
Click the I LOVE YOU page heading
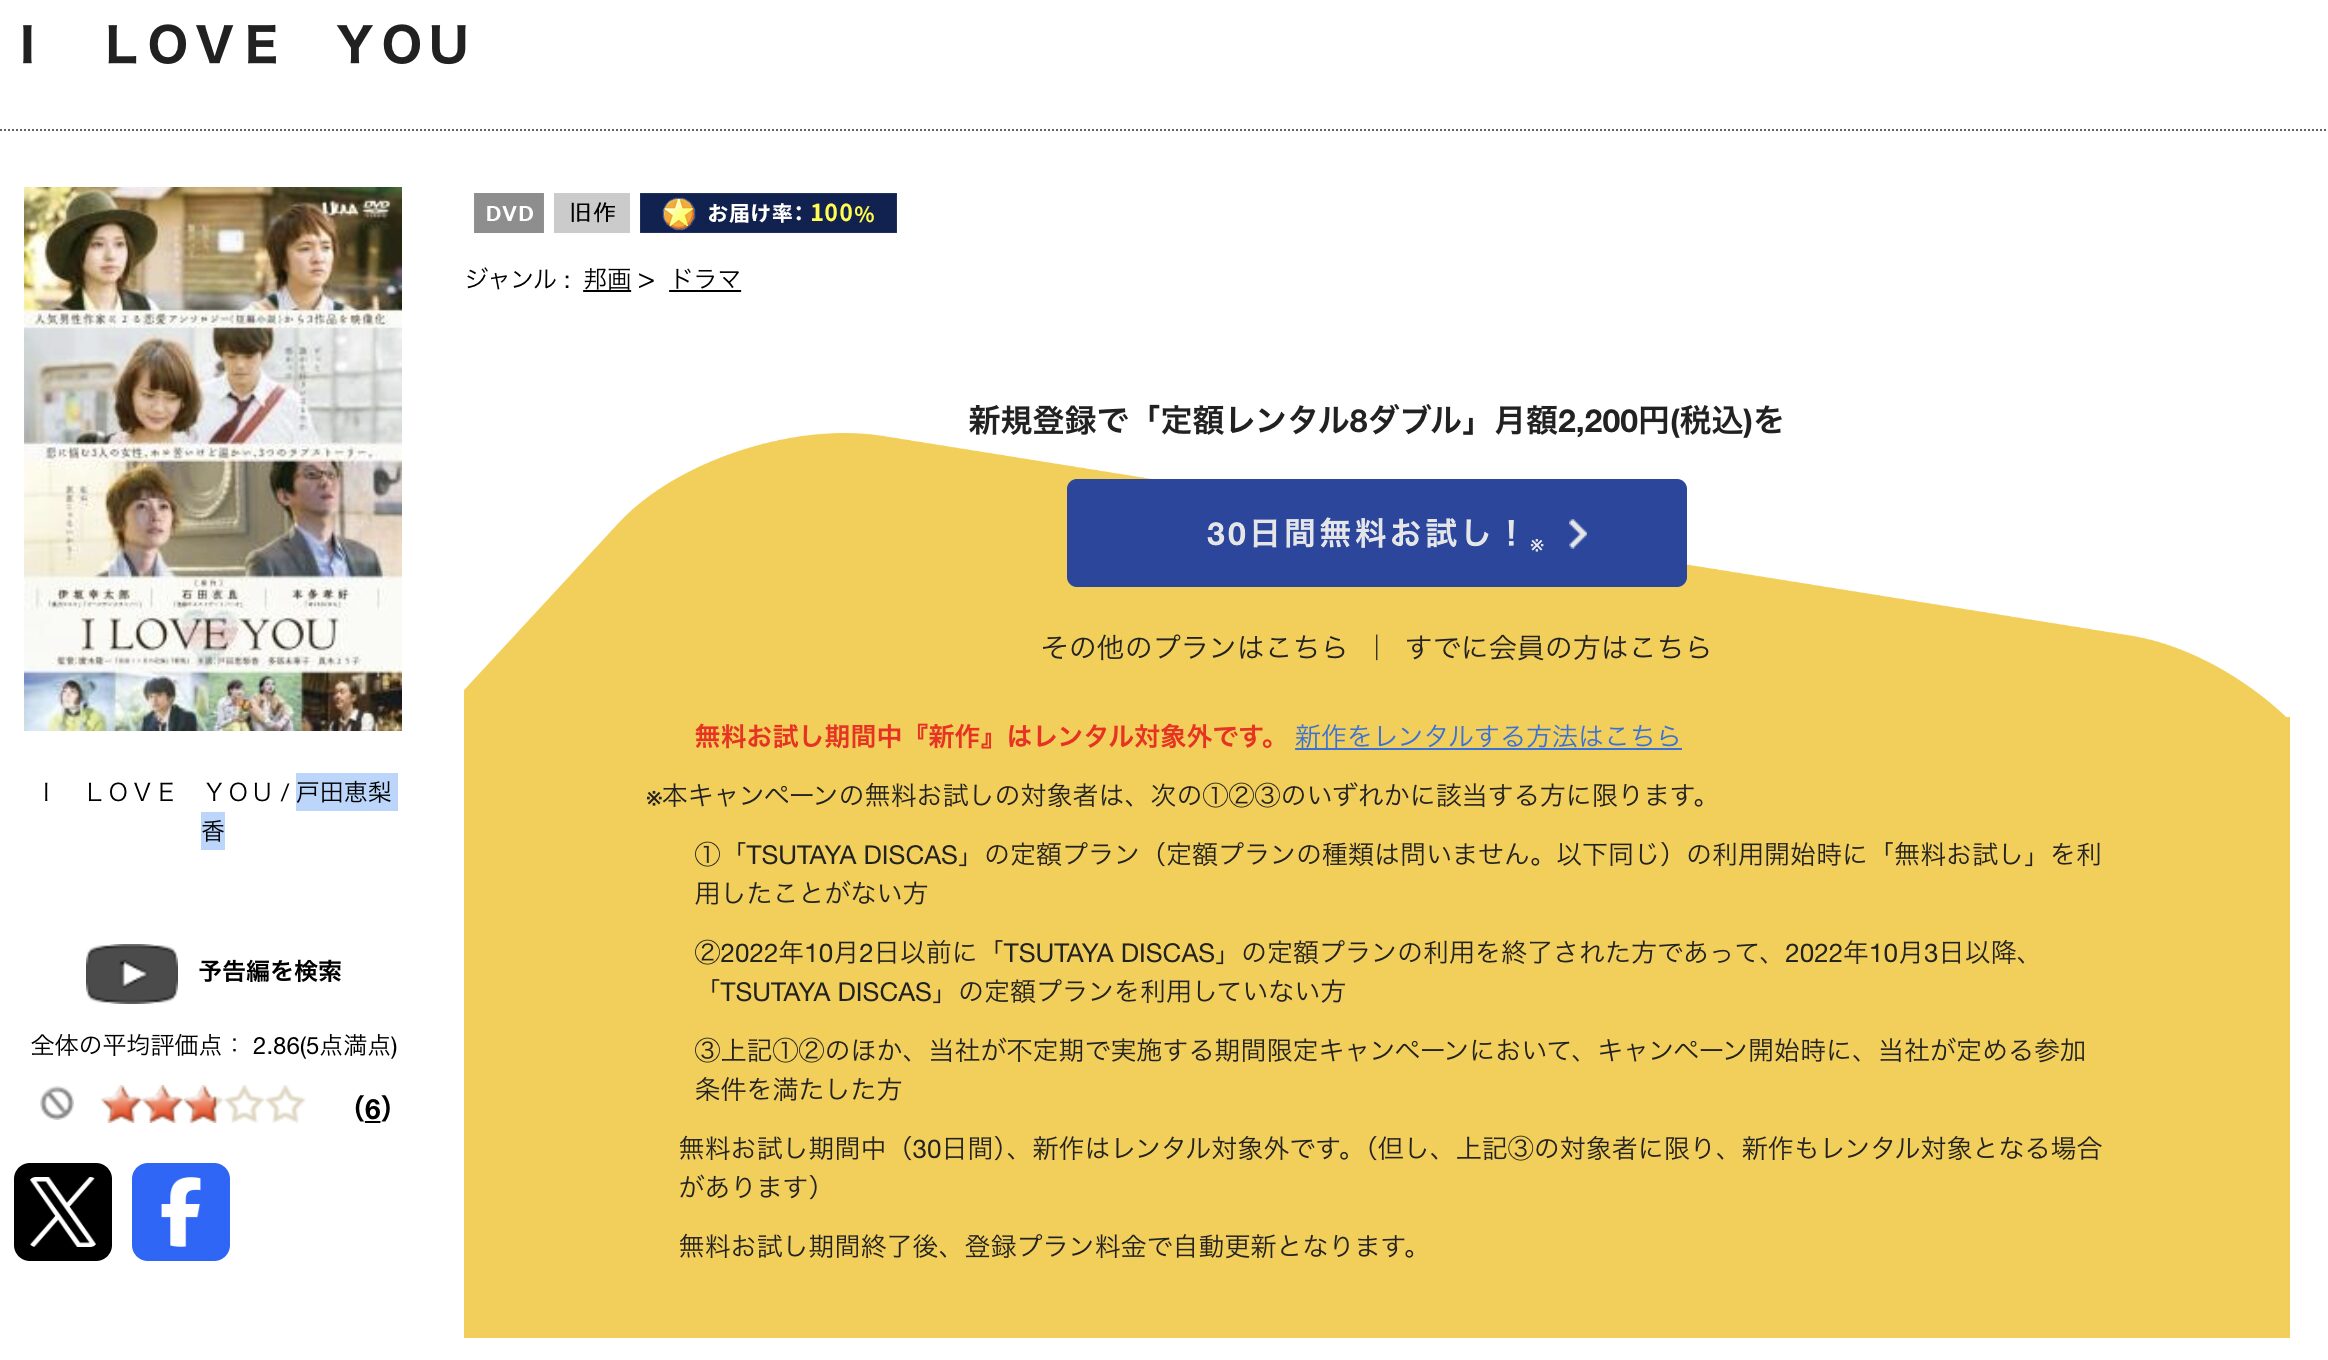pos(246,45)
